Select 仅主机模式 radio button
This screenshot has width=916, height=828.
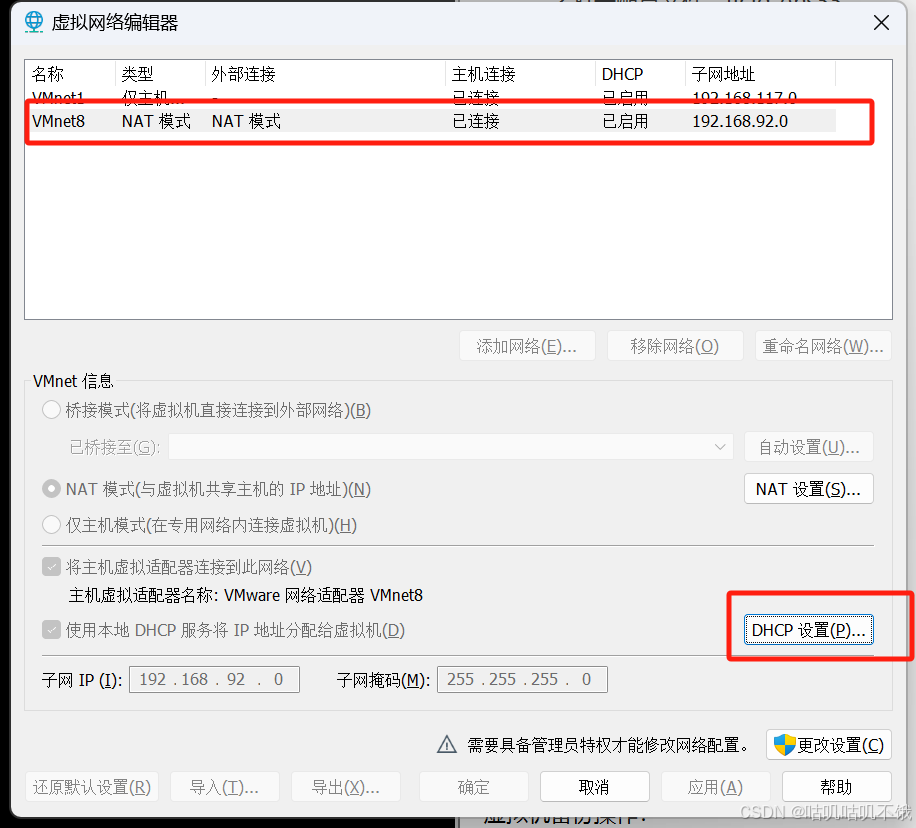tap(51, 525)
